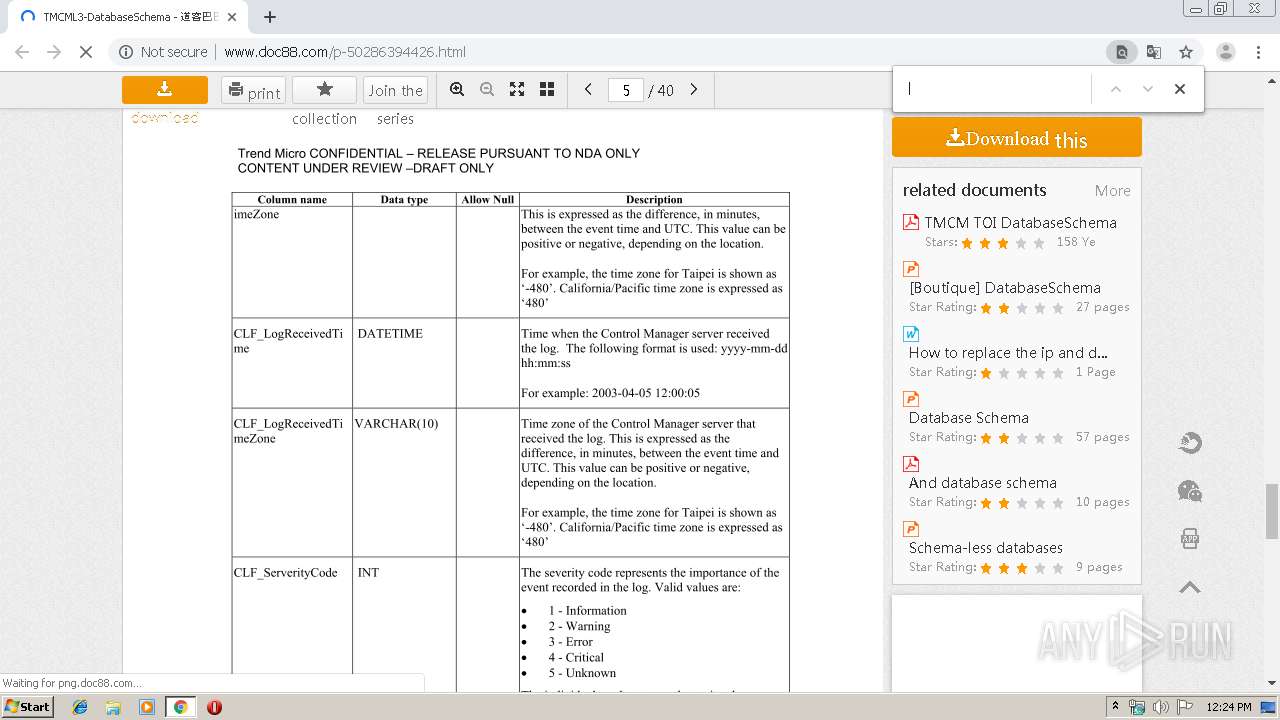Add document to collection with star icon
This screenshot has height=720, width=1280.
tap(324, 90)
